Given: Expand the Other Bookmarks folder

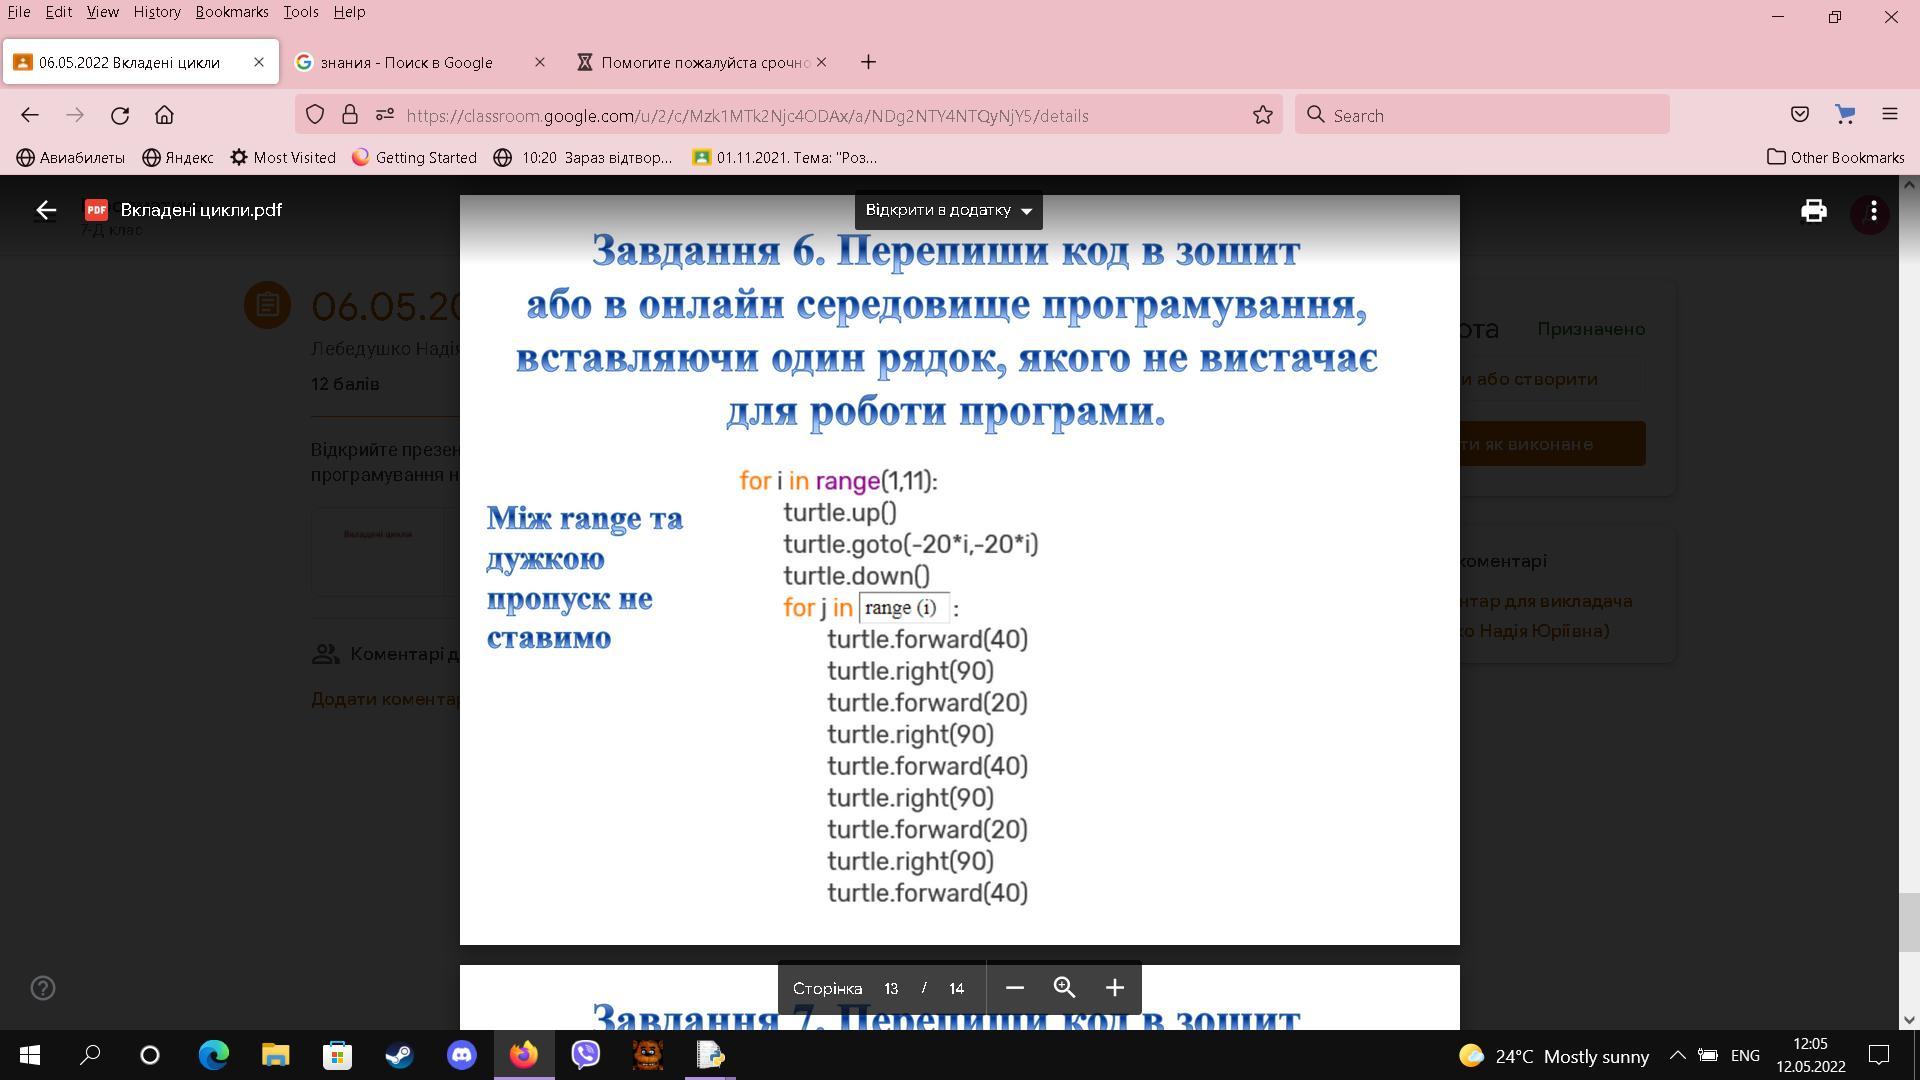Looking at the screenshot, I should (x=1835, y=157).
